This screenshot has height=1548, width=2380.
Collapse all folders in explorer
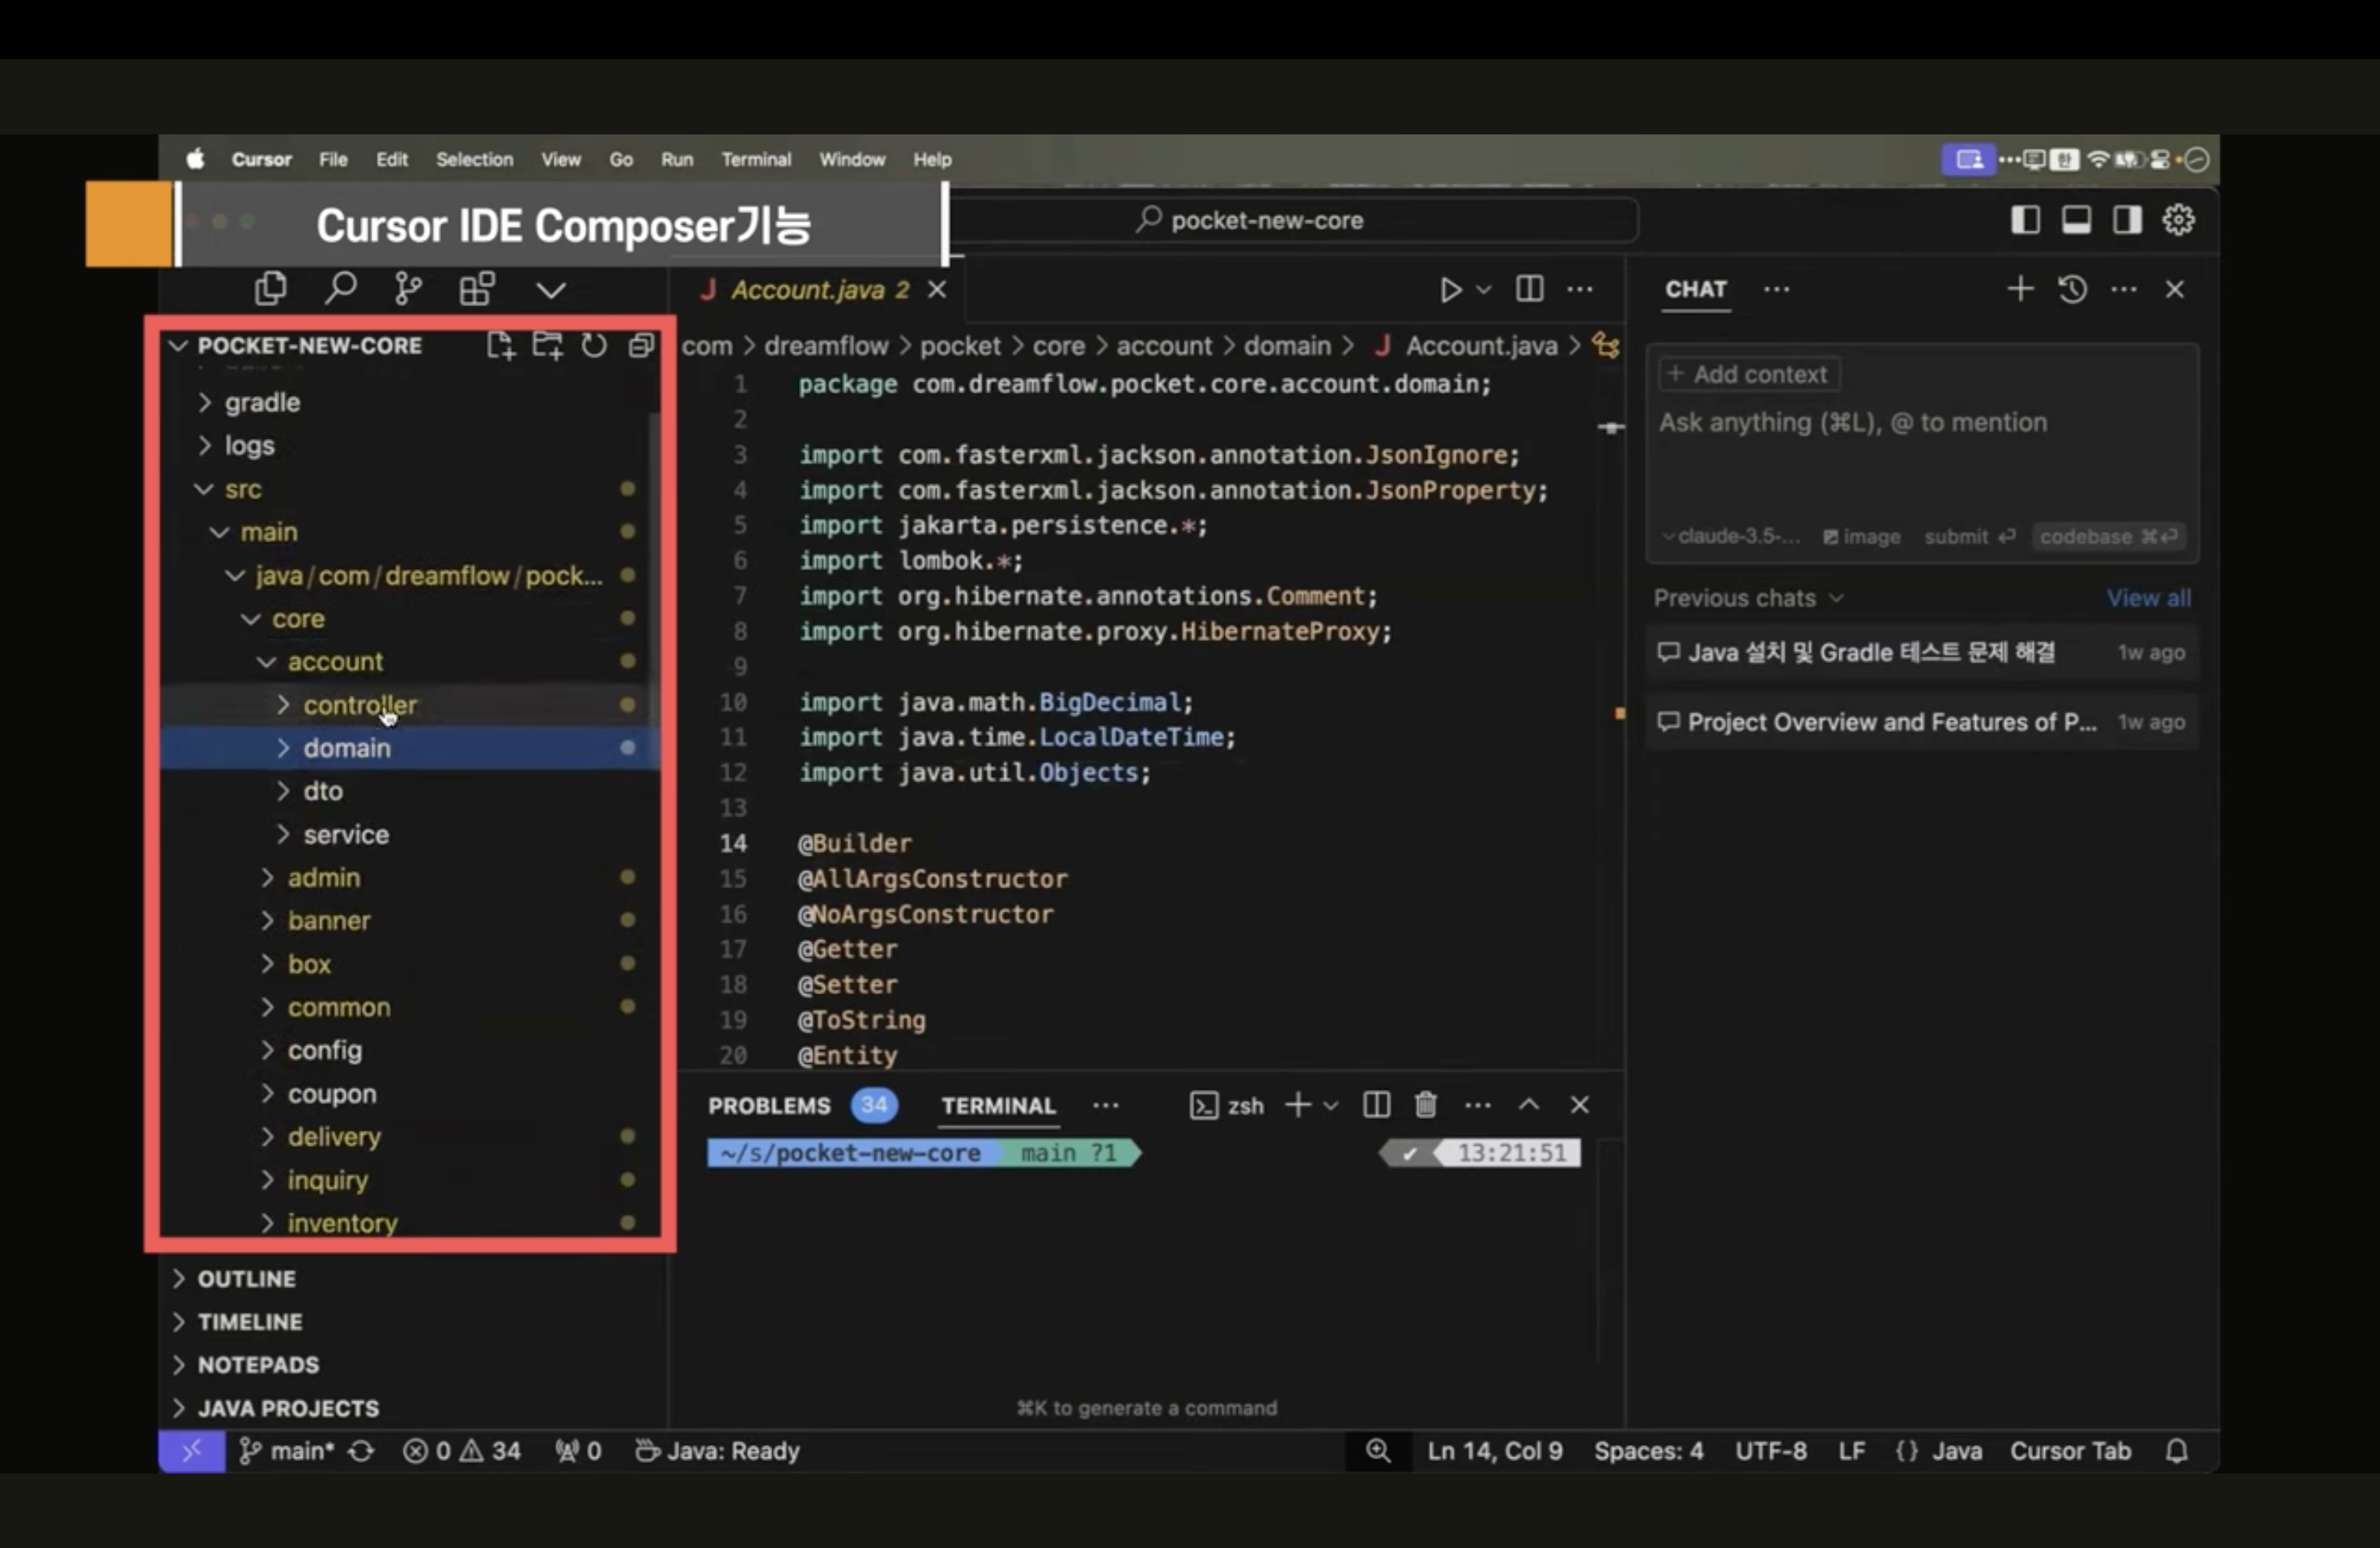click(x=641, y=346)
